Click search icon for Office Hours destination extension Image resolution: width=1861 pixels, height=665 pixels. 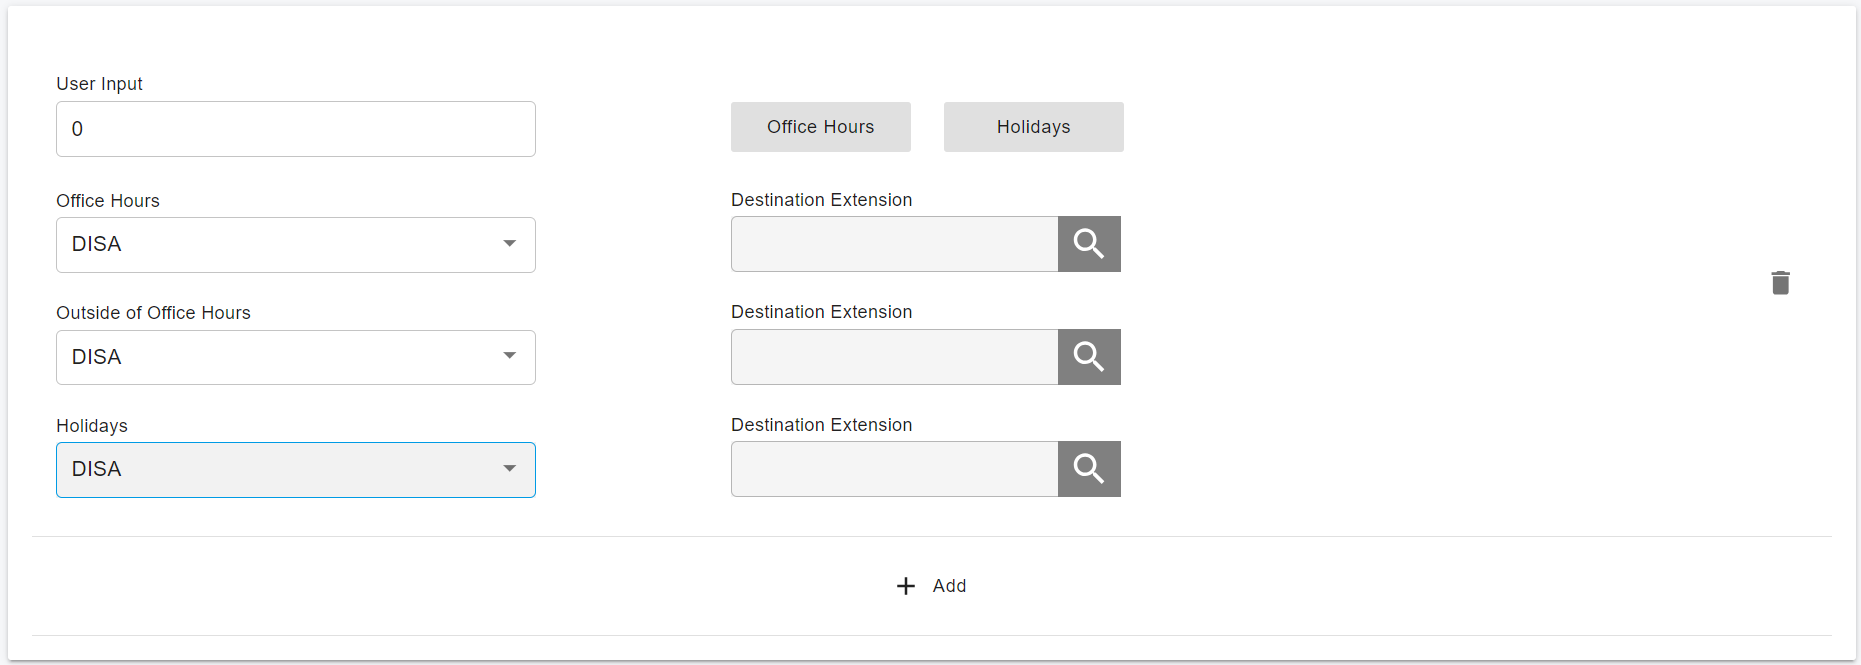pyautogui.click(x=1088, y=244)
